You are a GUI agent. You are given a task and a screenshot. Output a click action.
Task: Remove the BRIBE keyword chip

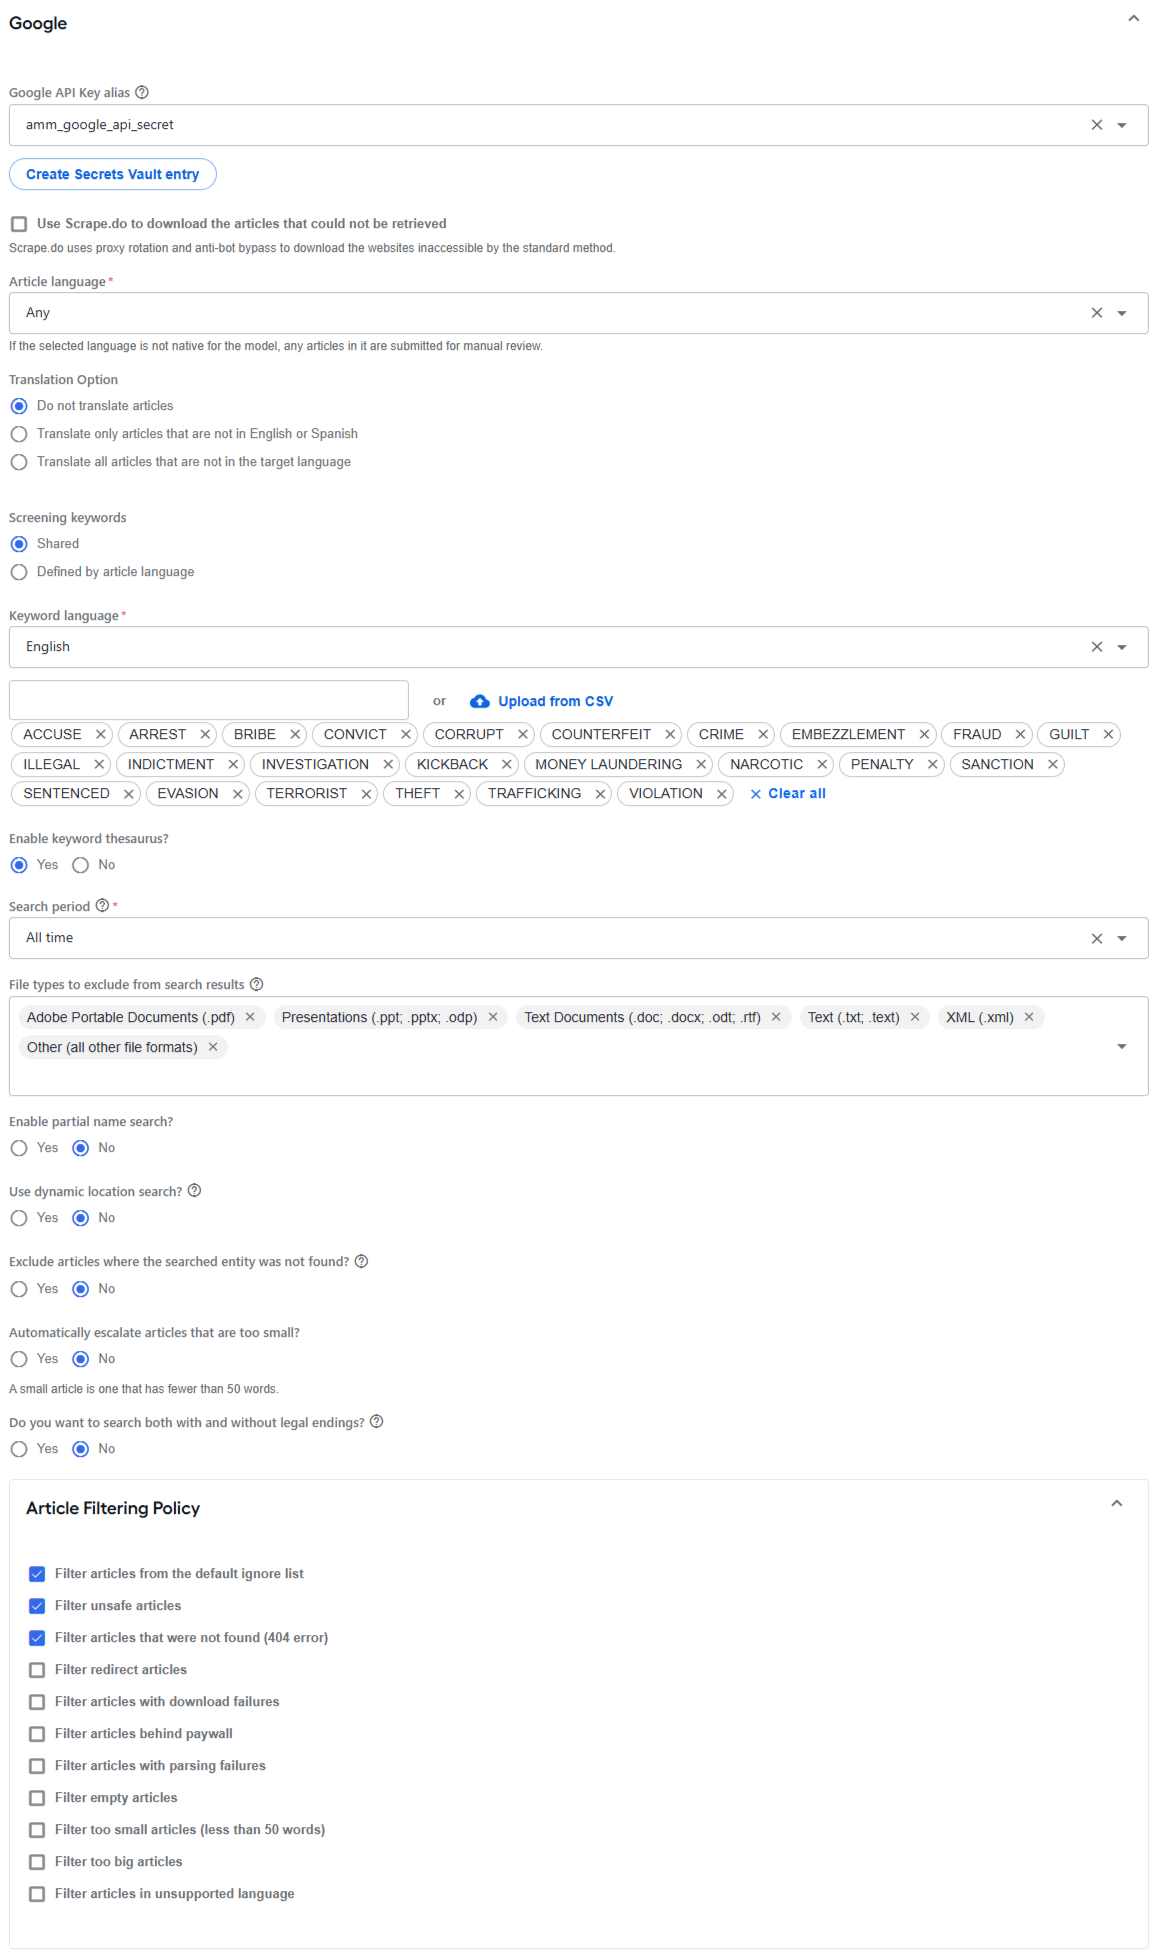point(295,734)
